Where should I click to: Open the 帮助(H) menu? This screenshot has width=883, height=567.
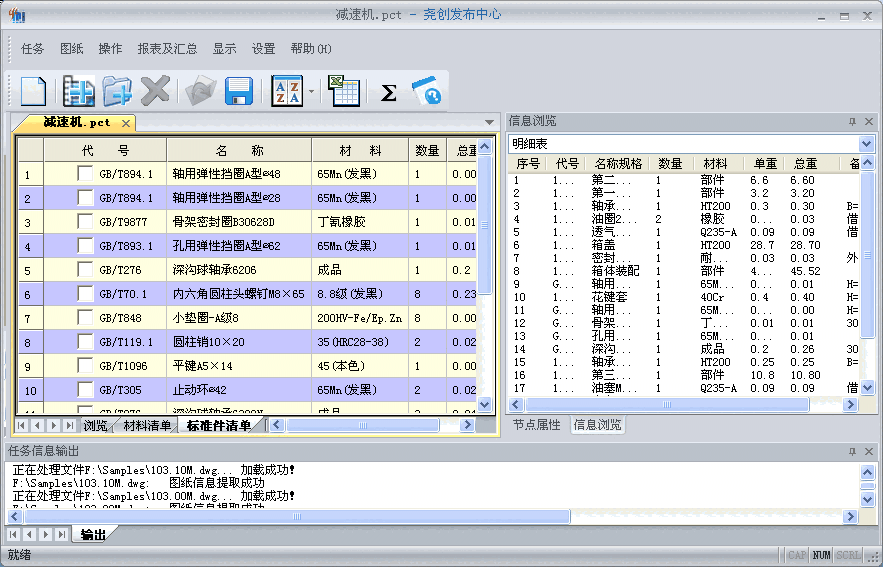(311, 49)
